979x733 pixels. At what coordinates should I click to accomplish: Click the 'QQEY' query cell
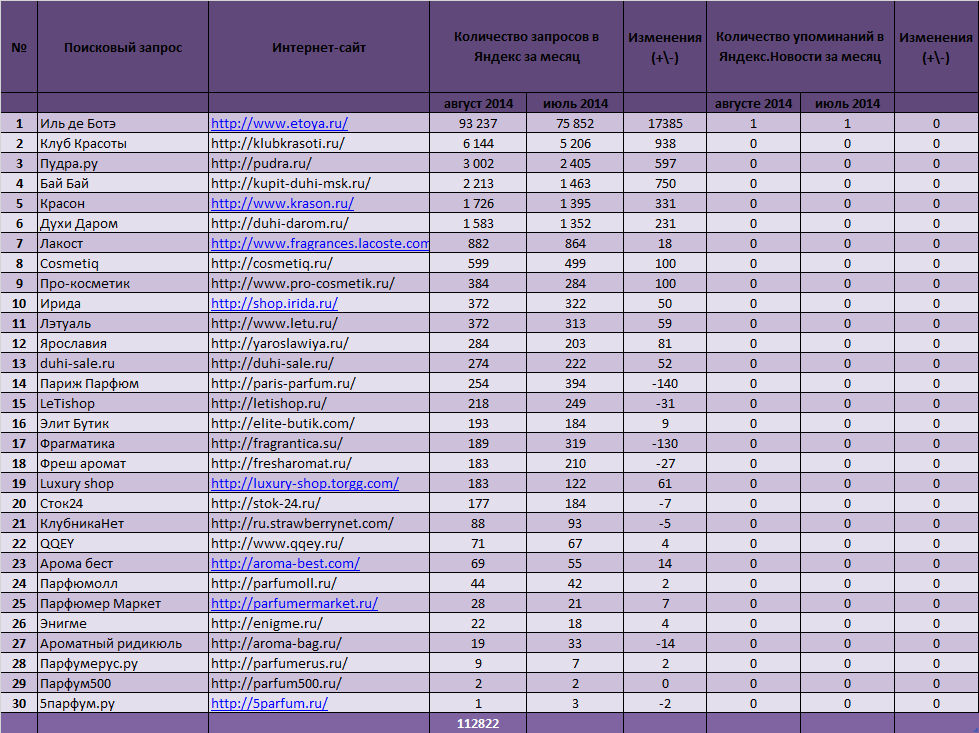(123, 543)
